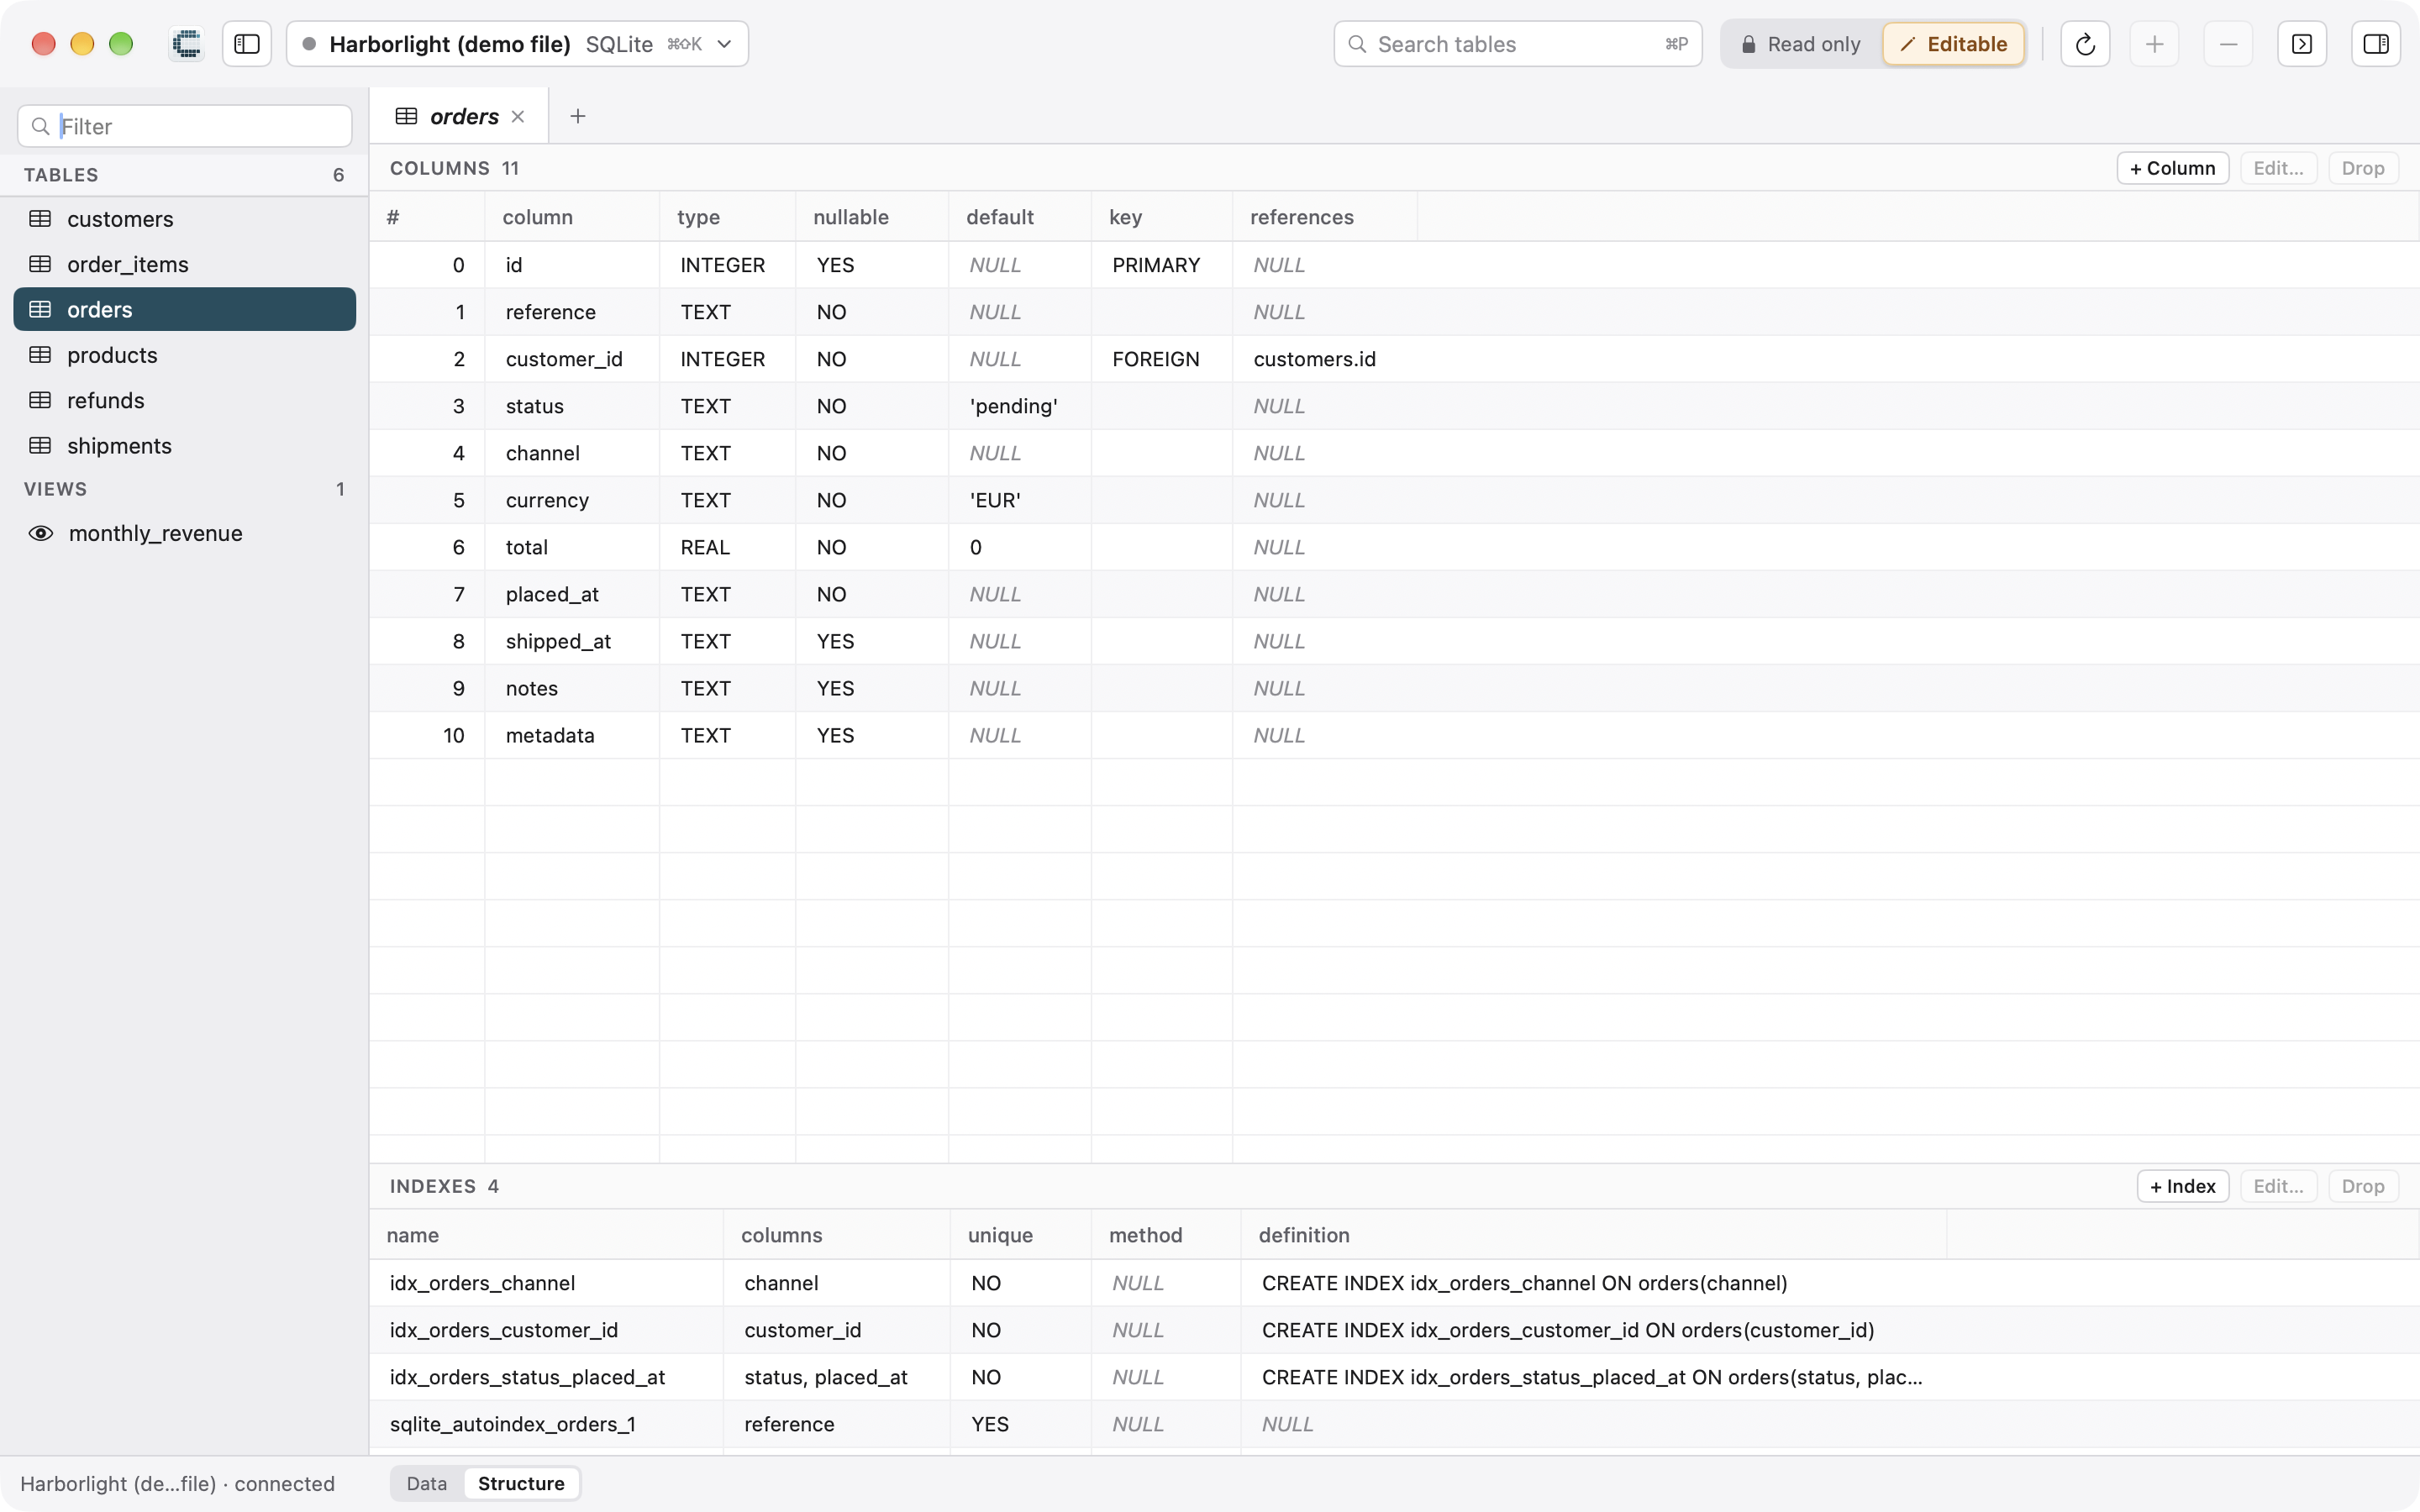2420x1512 pixels.
Task: Select the 'status, placed_at' columns cell
Action: coord(836,1377)
